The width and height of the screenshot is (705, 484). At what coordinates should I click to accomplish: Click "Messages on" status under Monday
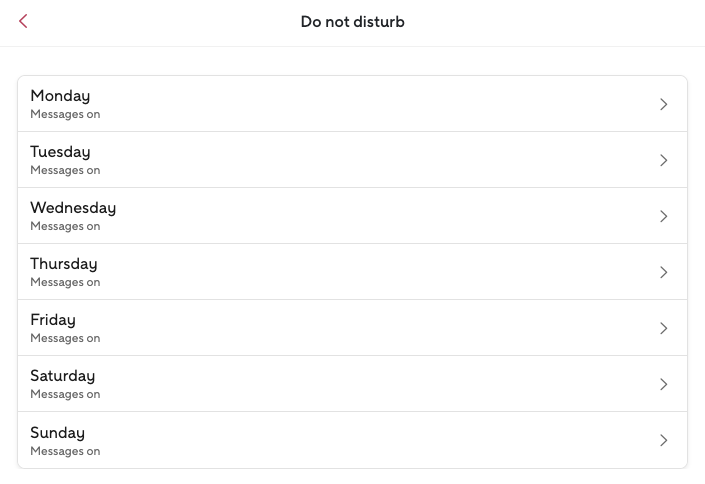65,115
